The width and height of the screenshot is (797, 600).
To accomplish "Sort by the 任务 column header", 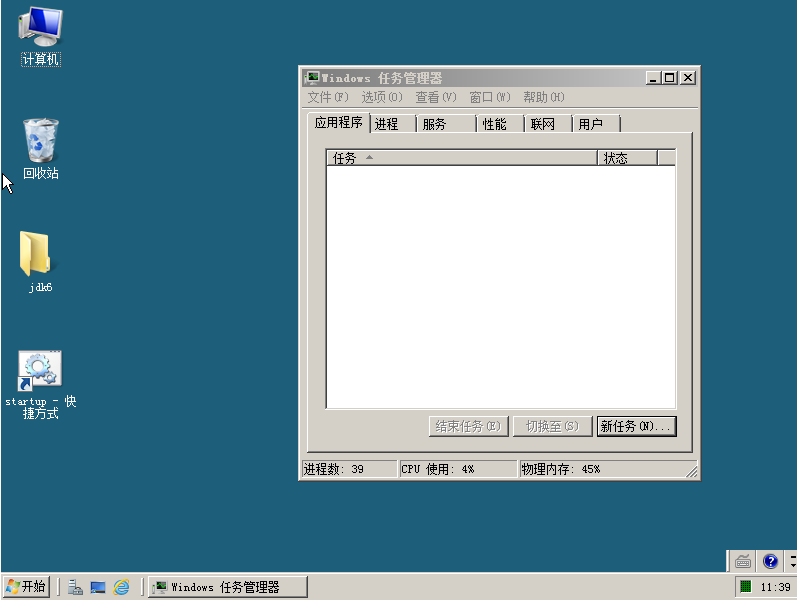I will 460,158.
